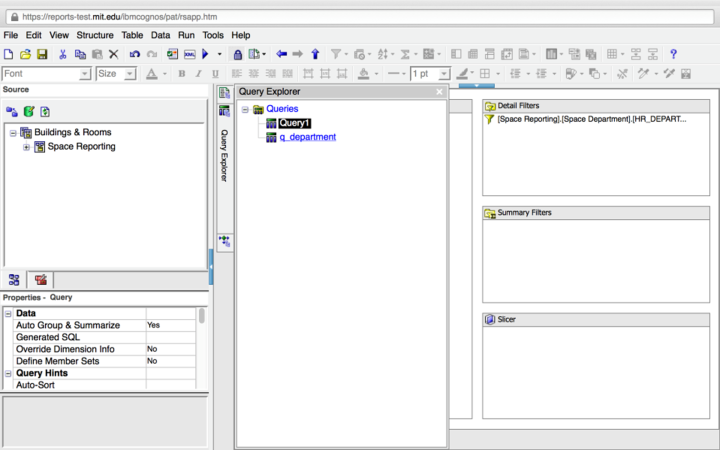Open the Structure menu

tap(95, 35)
